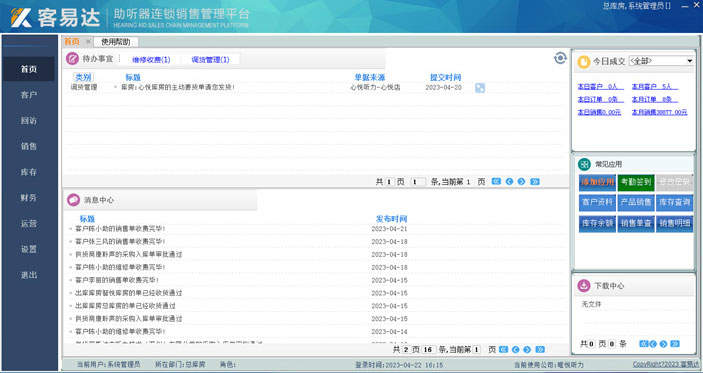Open 财务 in the left sidebar

point(29,198)
